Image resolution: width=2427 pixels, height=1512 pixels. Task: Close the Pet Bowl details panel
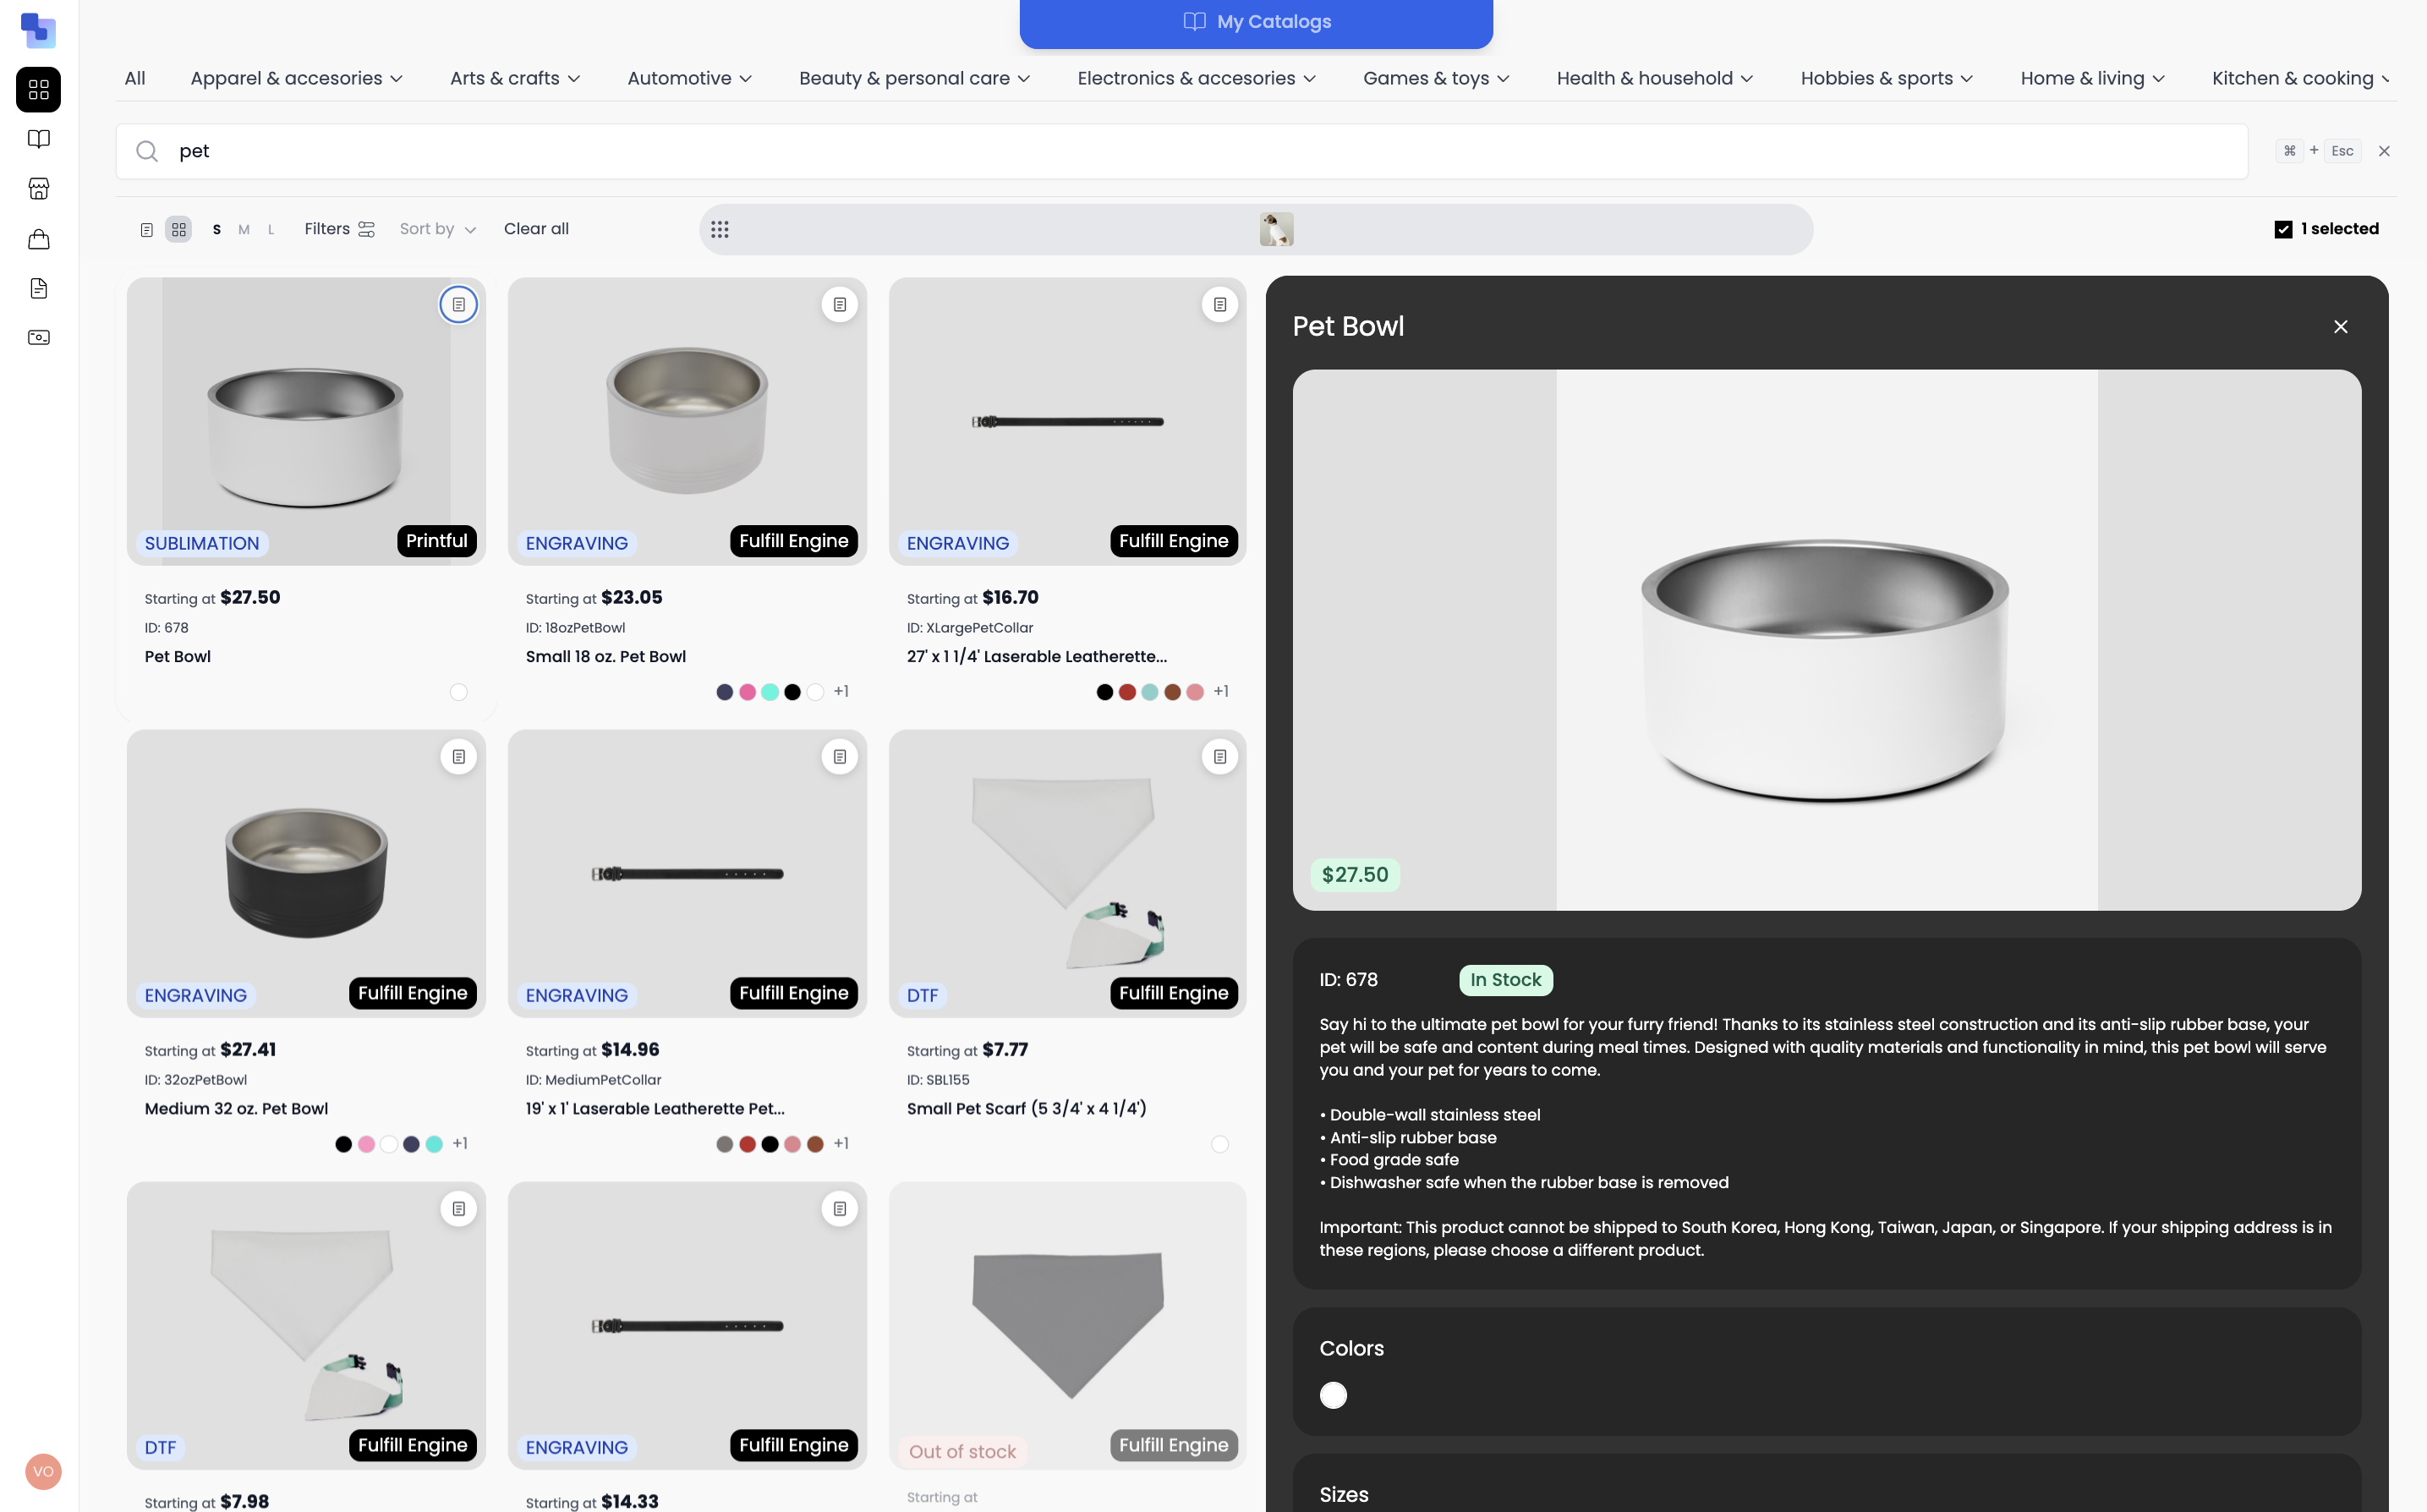pyautogui.click(x=2340, y=327)
